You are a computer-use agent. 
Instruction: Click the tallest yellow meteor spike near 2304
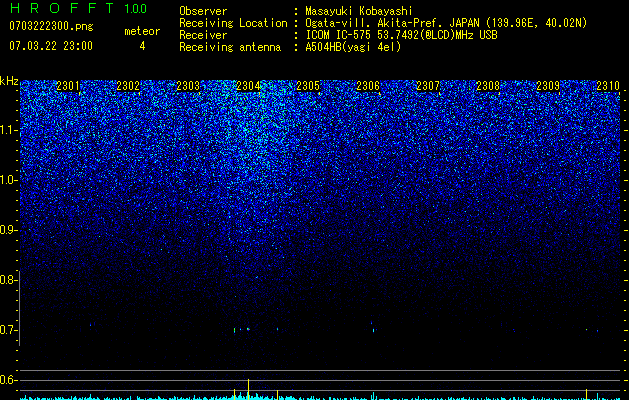[x=248, y=389]
